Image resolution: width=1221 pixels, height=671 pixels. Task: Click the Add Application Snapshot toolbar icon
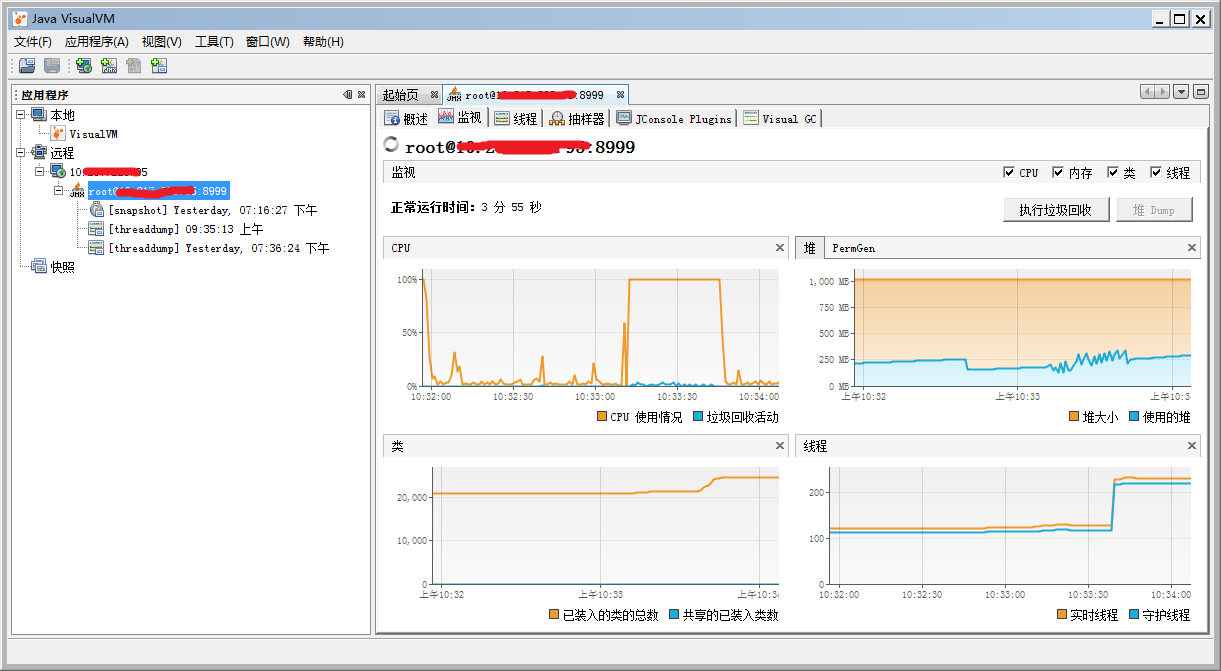pos(159,66)
